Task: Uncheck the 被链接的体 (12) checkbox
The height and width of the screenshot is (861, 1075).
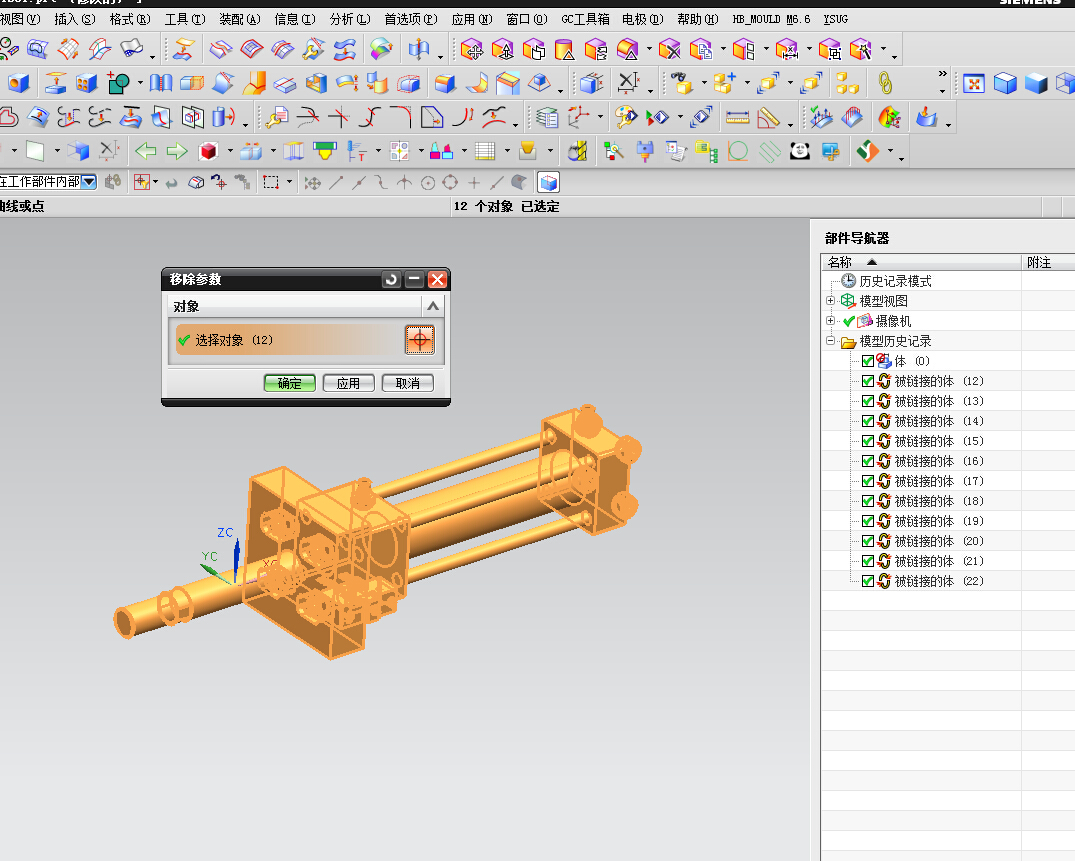Action: point(867,381)
